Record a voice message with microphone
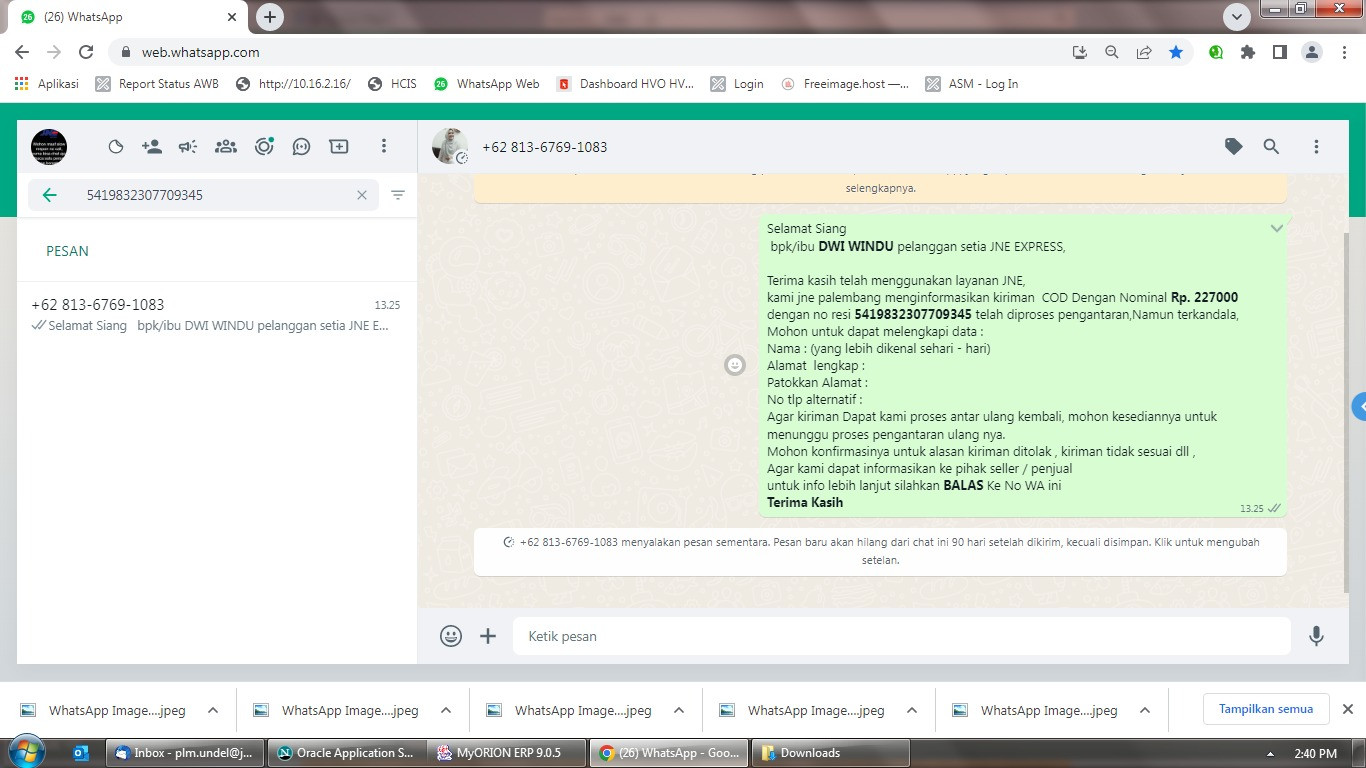 point(1317,636)
